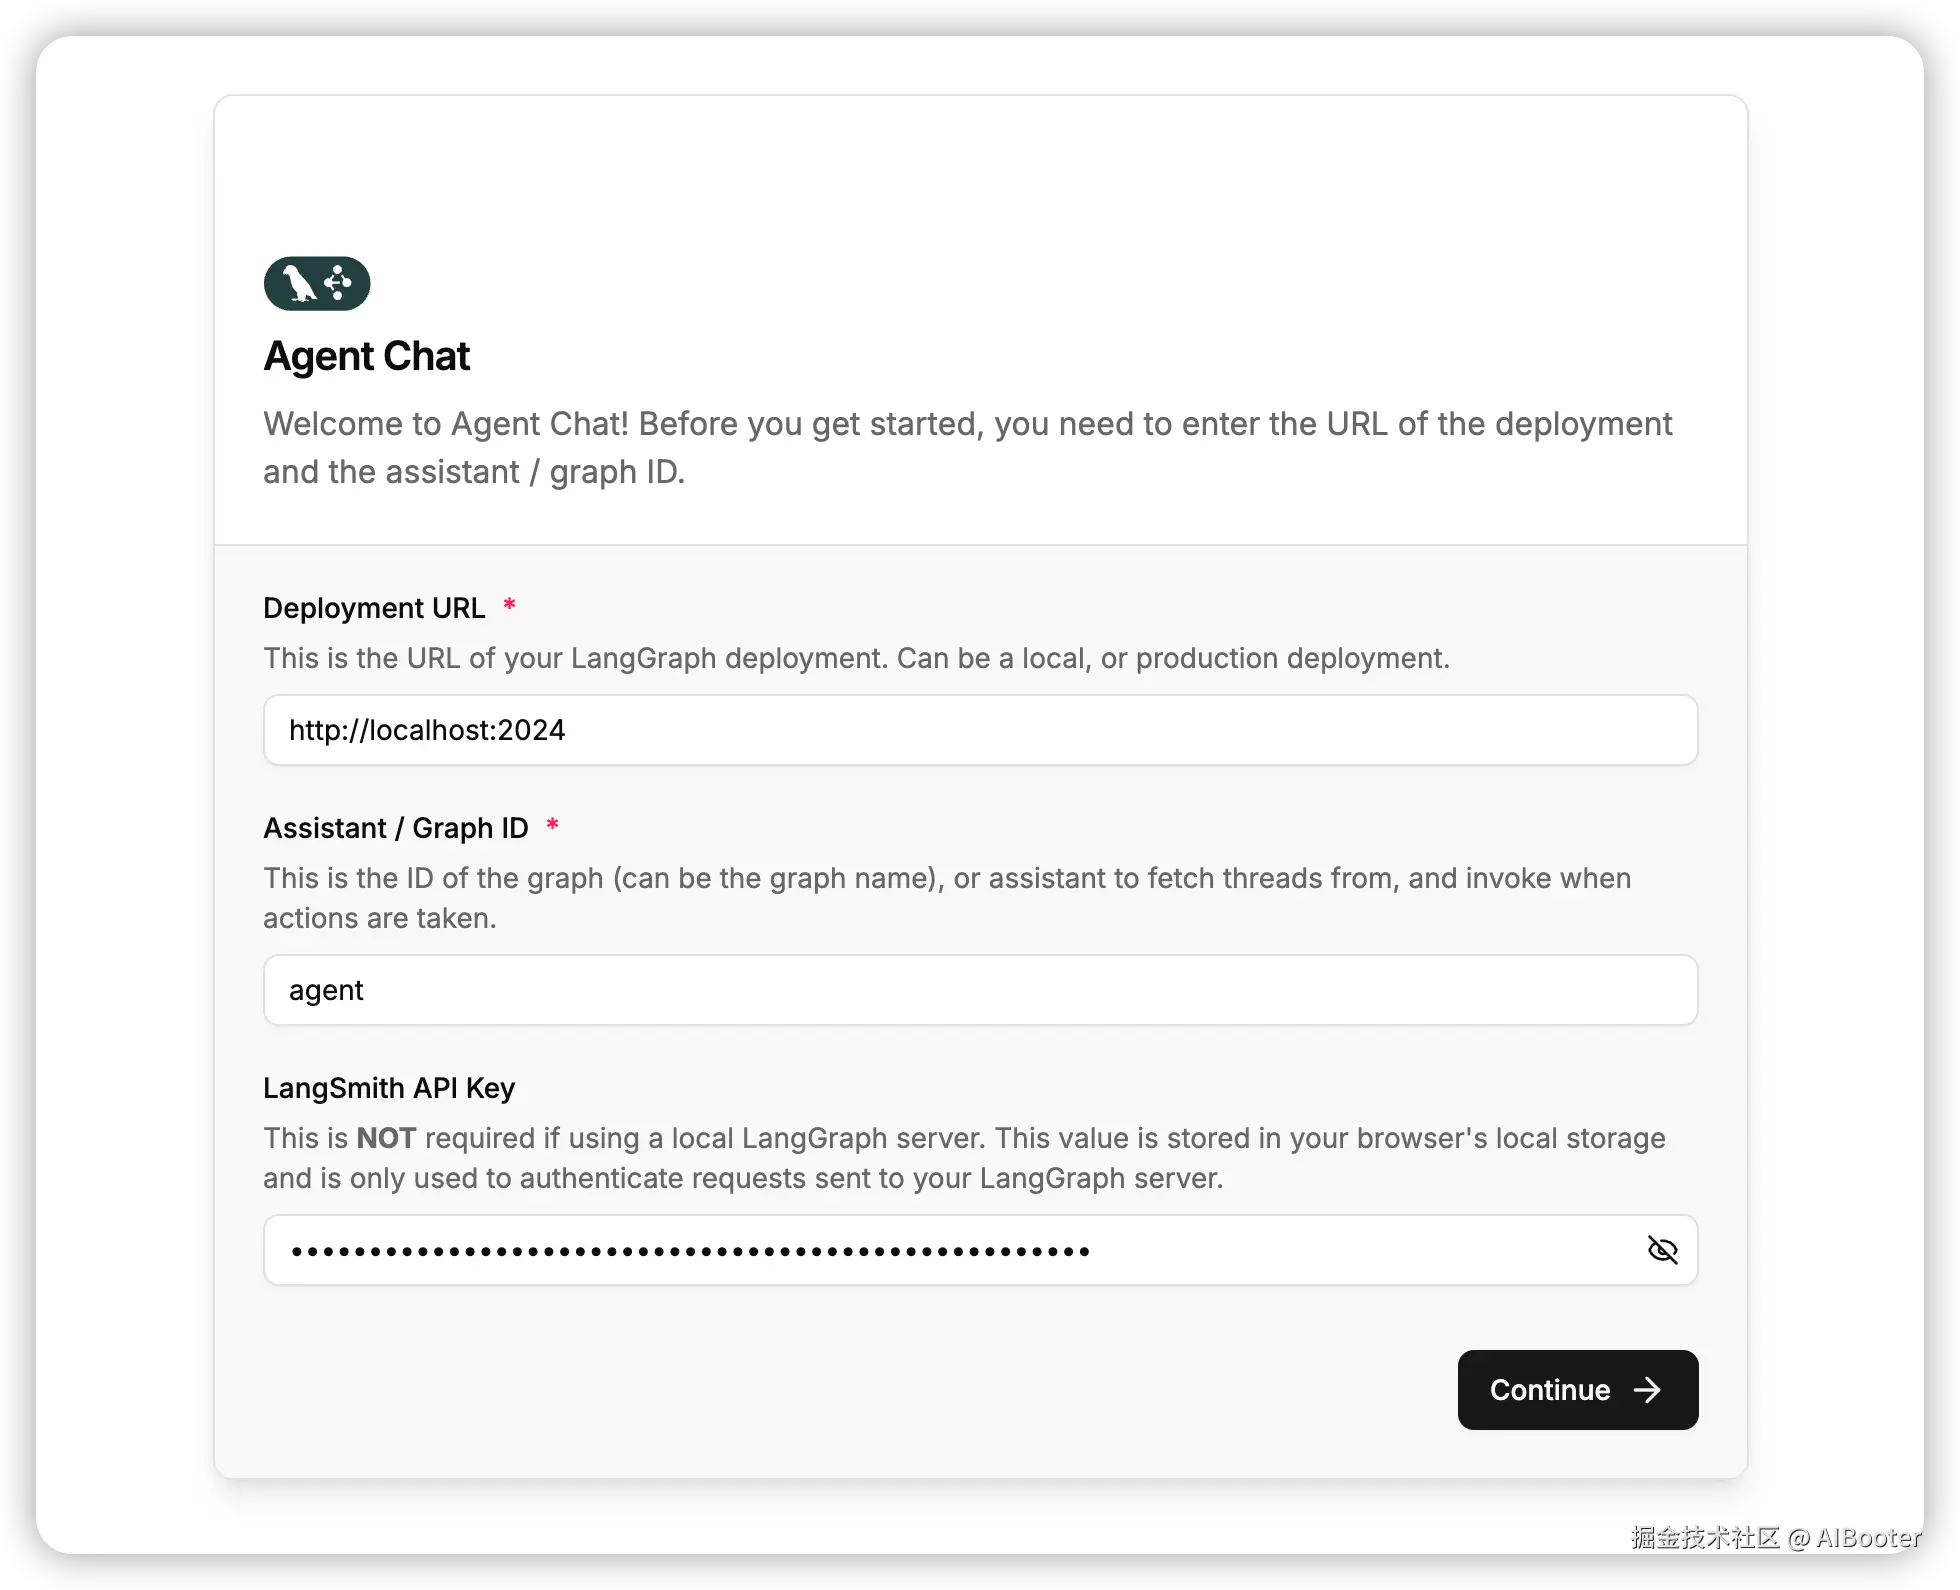Screen dimensions: 1960x1590
Task: Click the LangGraph deployment URL help text
Action: 856,658
